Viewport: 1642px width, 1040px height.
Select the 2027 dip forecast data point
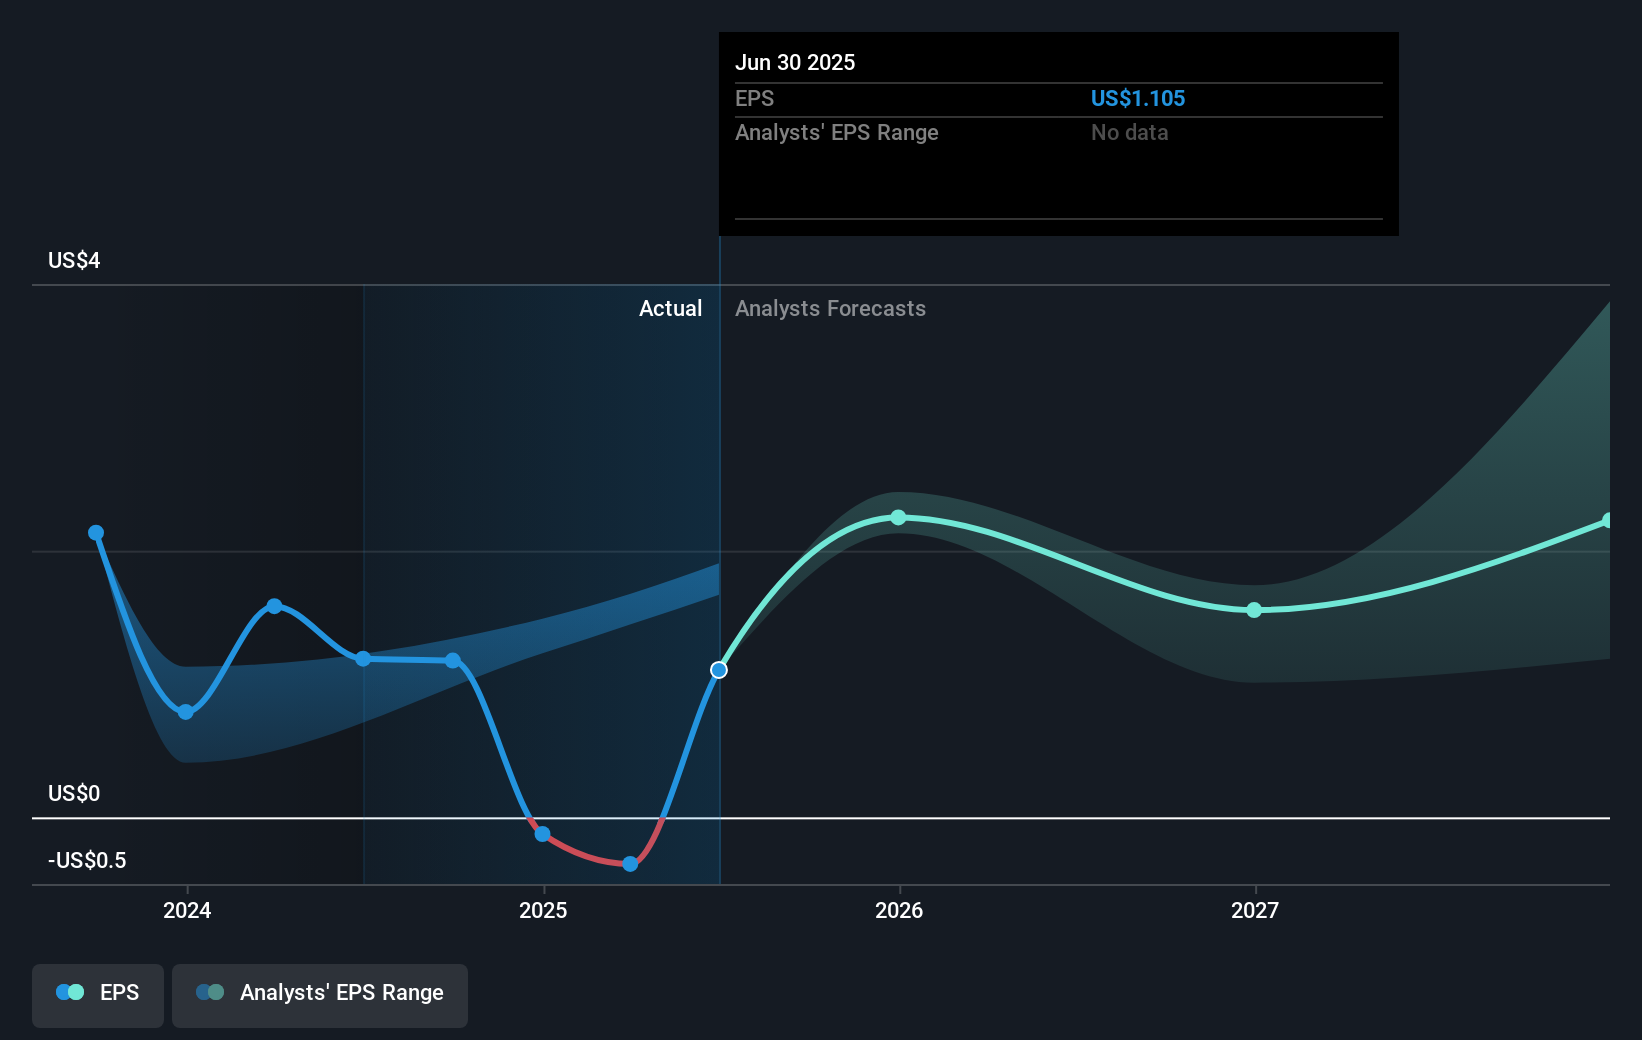pos(1254,610)
